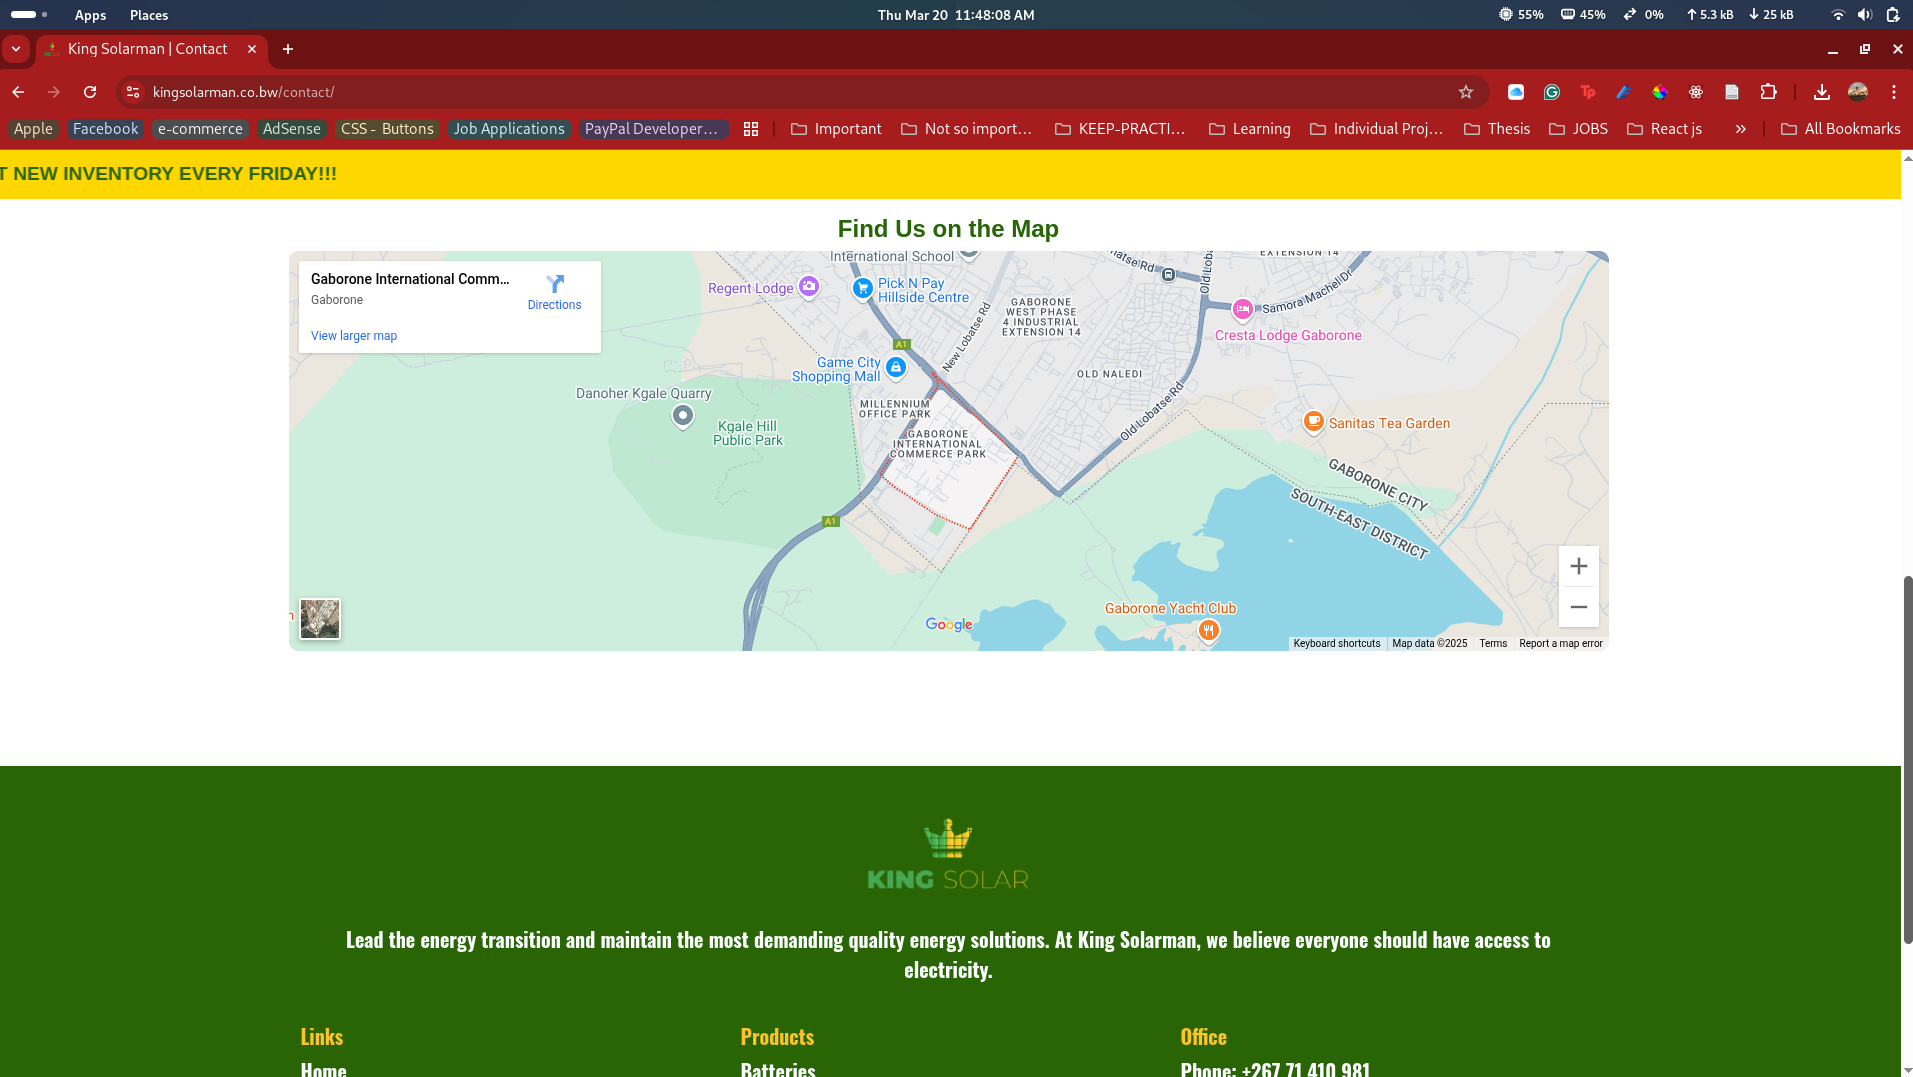The image size is (1913, 1077).
Task: Switch map to satellite view thumbnail
Action: 320,619
